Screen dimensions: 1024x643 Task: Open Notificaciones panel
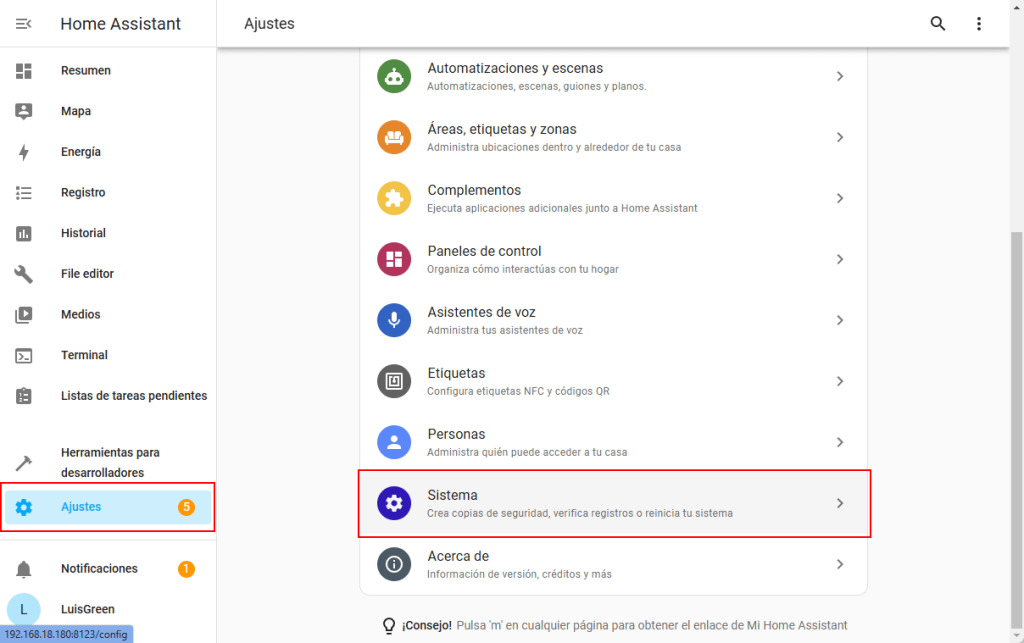[99, 569]
